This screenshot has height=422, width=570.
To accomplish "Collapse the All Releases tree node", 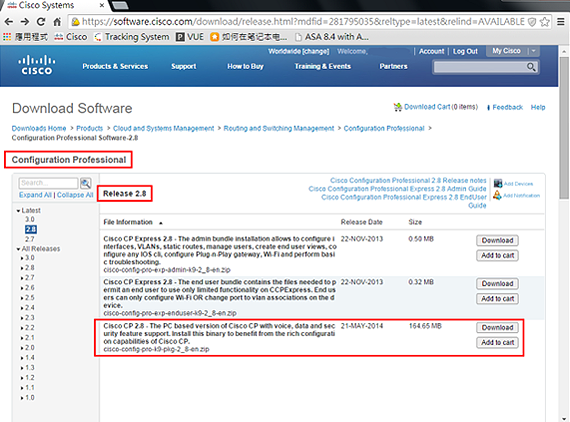I will (x=18, y=249).
